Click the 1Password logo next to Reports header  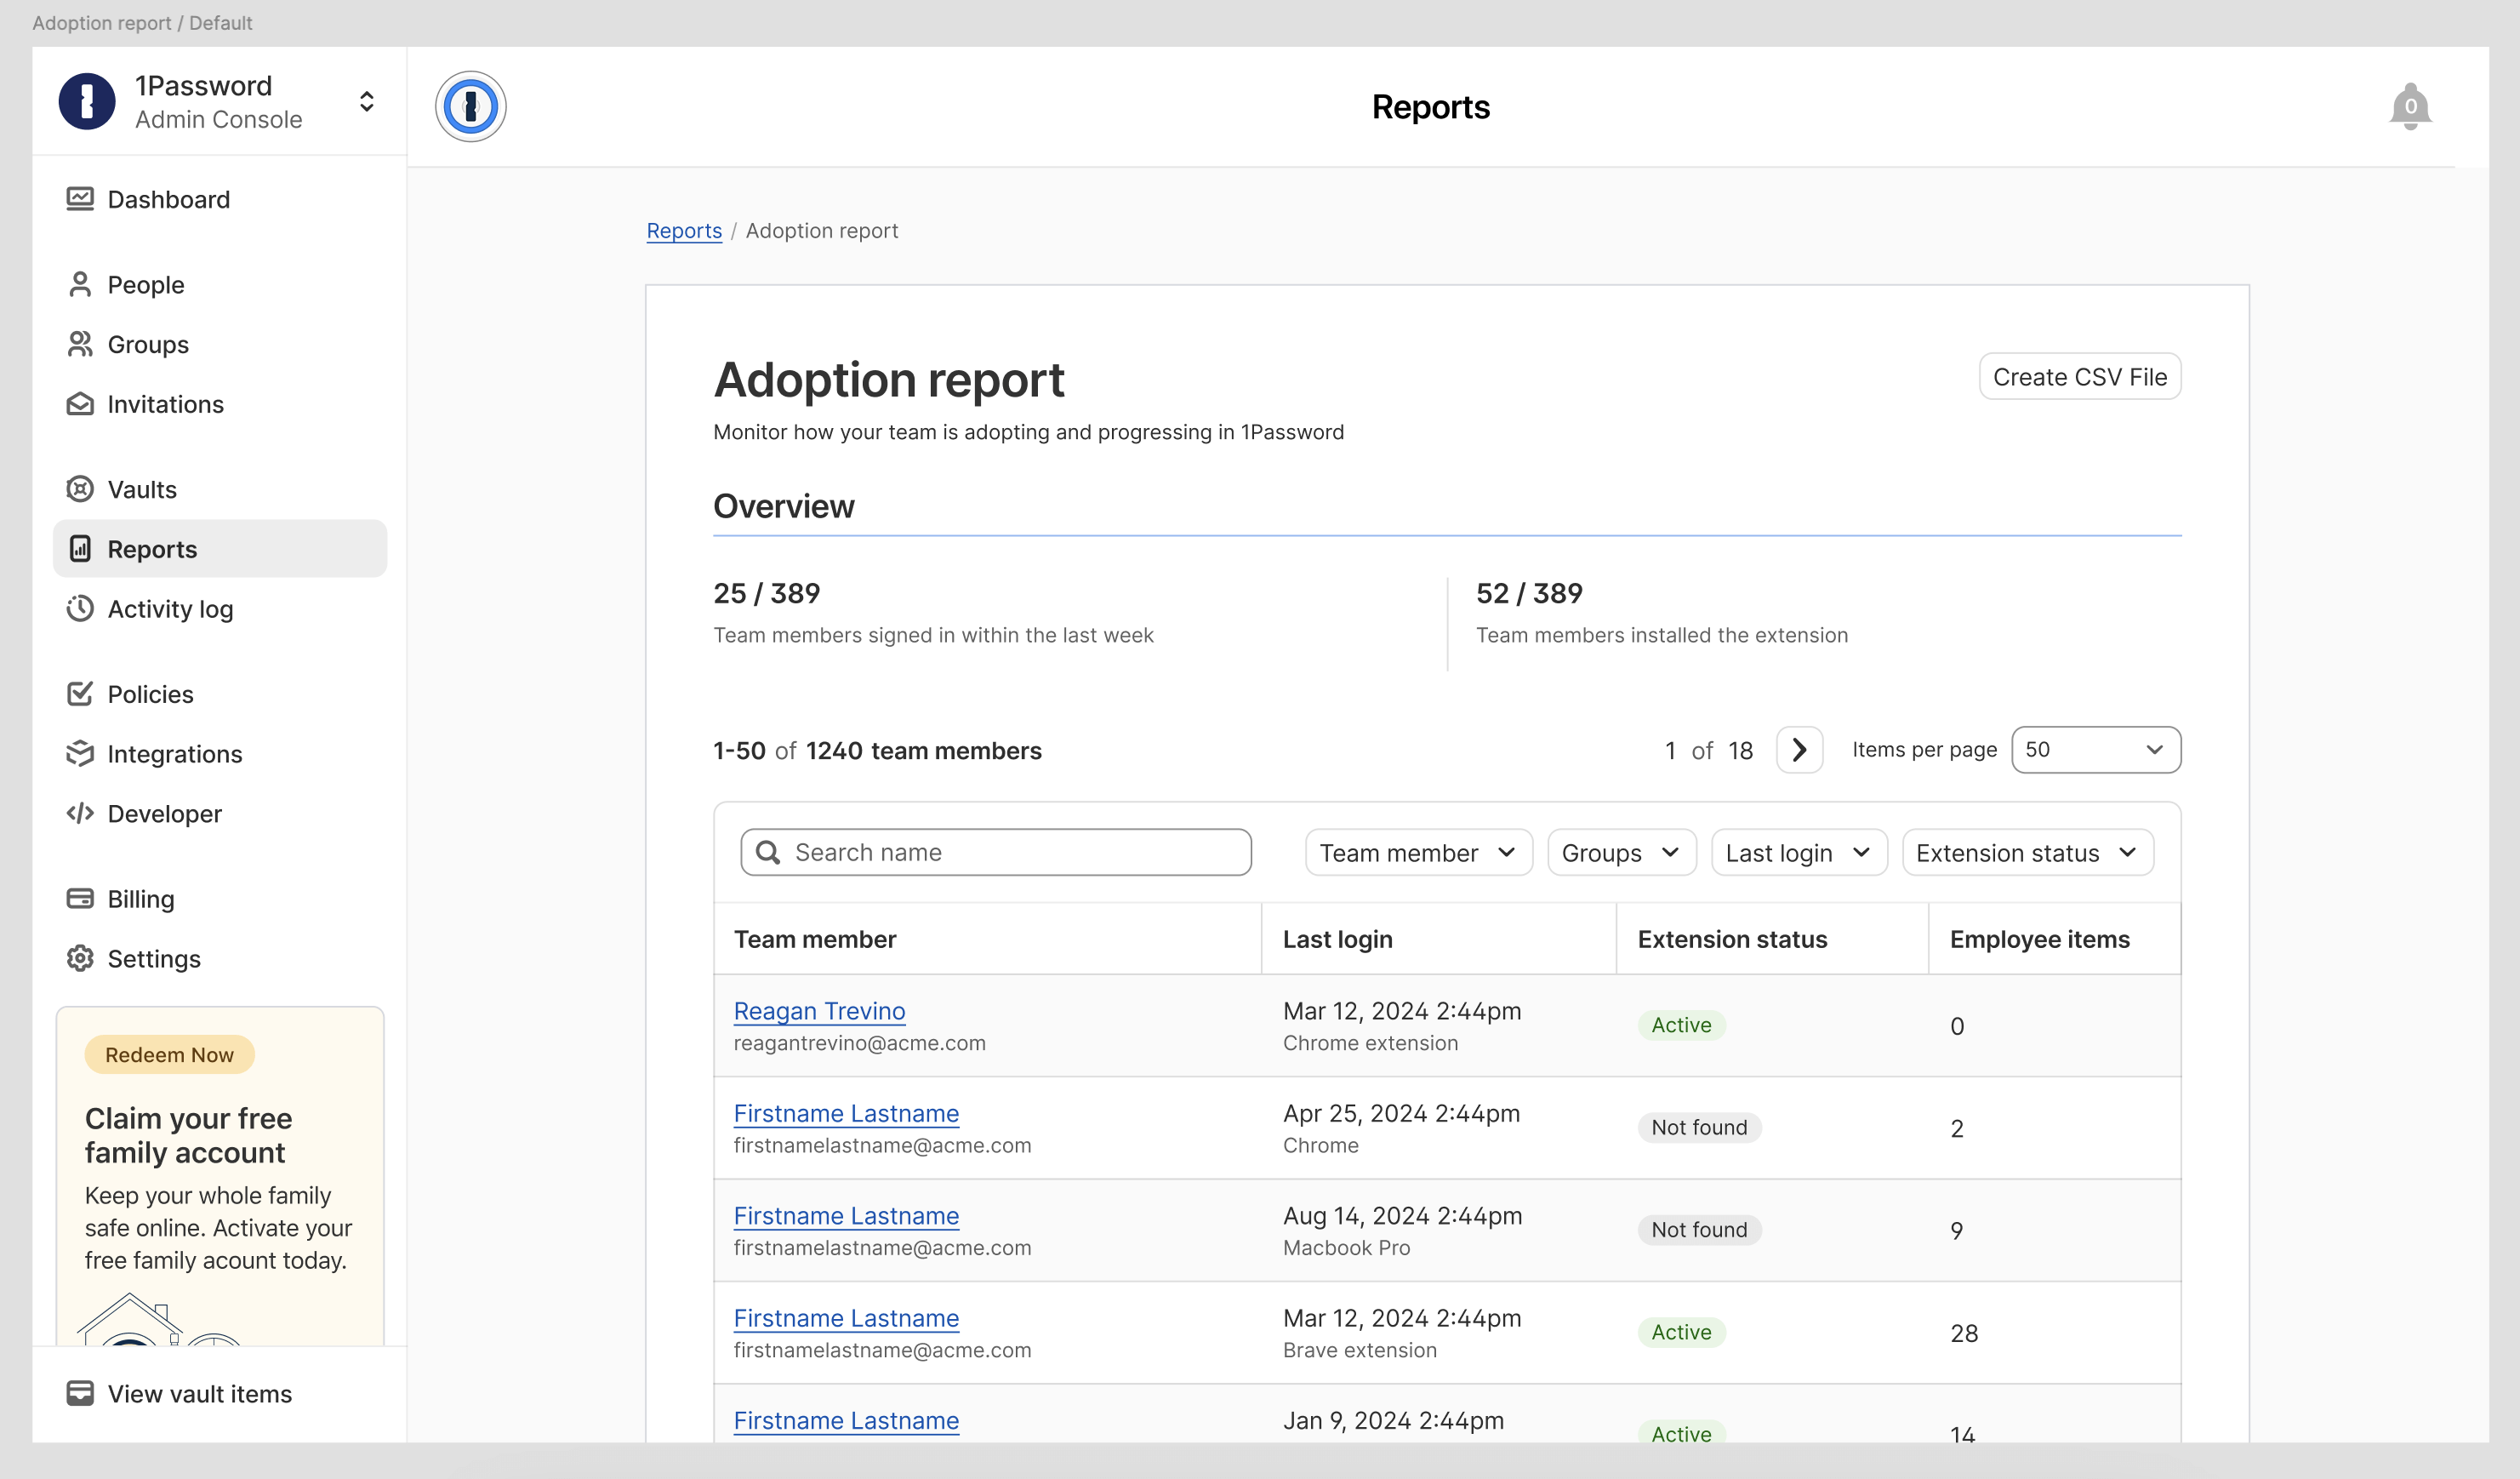coord(471,106)
